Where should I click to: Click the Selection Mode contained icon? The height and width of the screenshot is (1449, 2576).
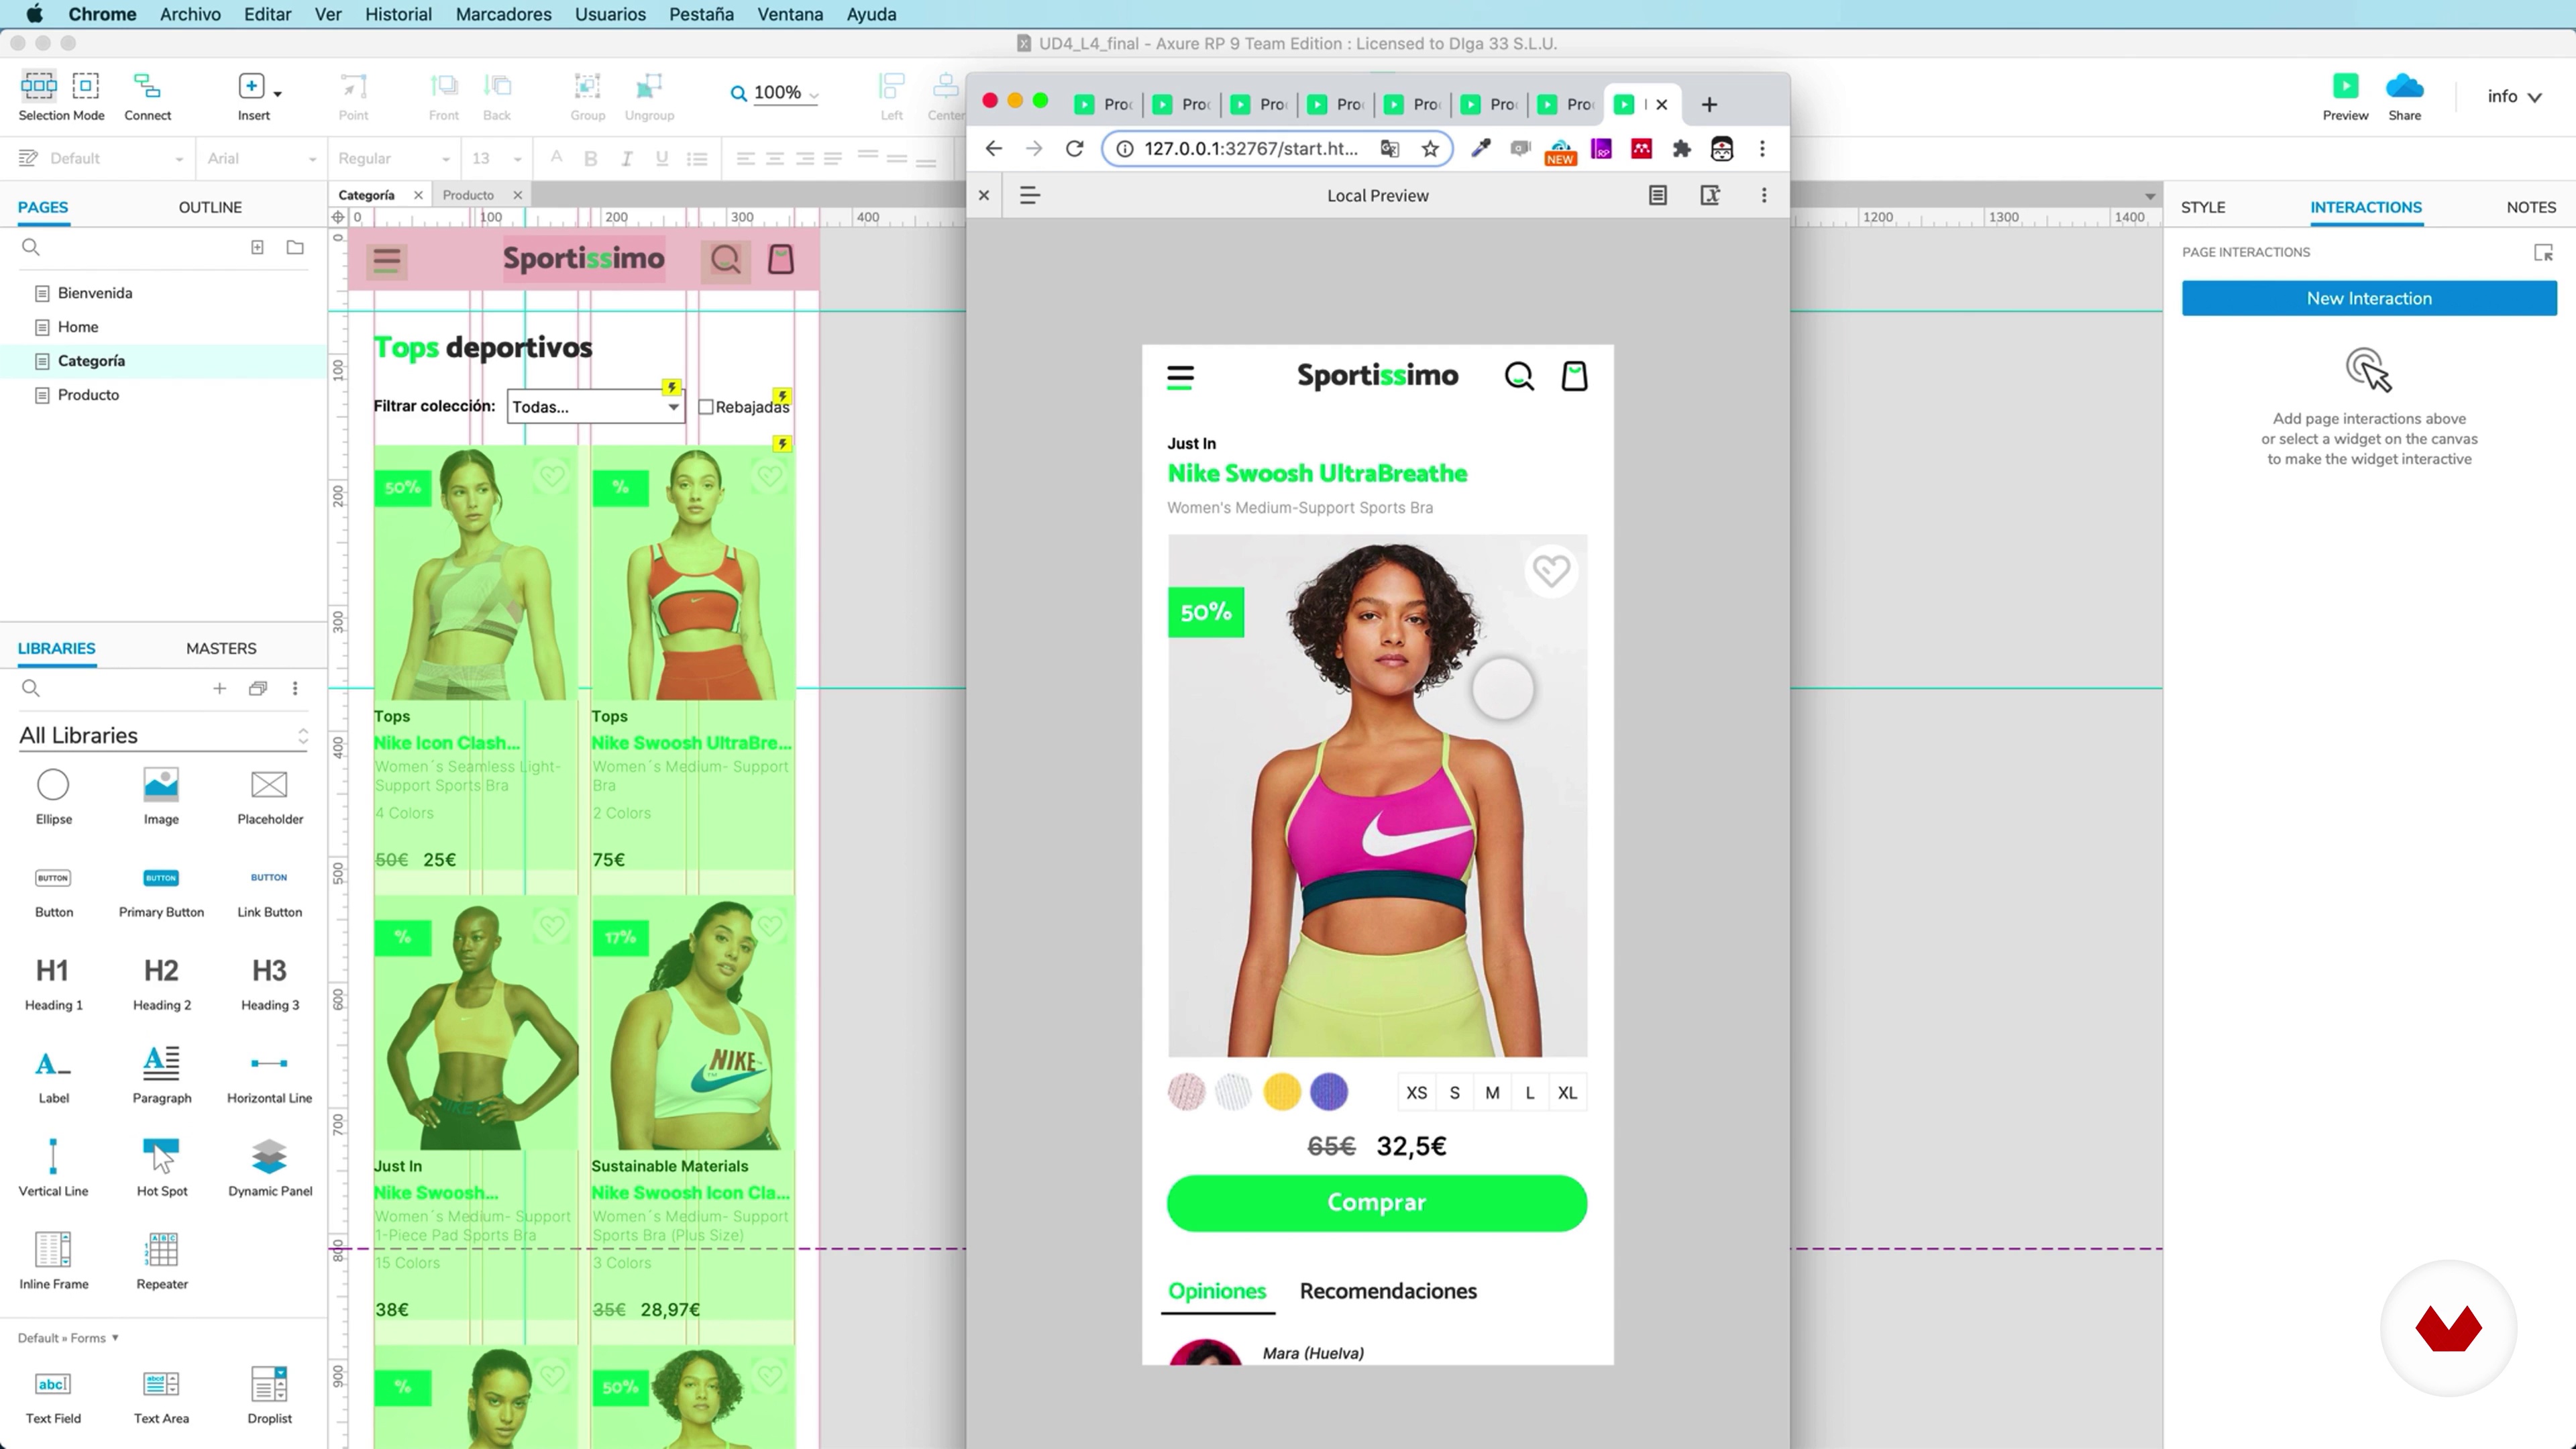86,85
